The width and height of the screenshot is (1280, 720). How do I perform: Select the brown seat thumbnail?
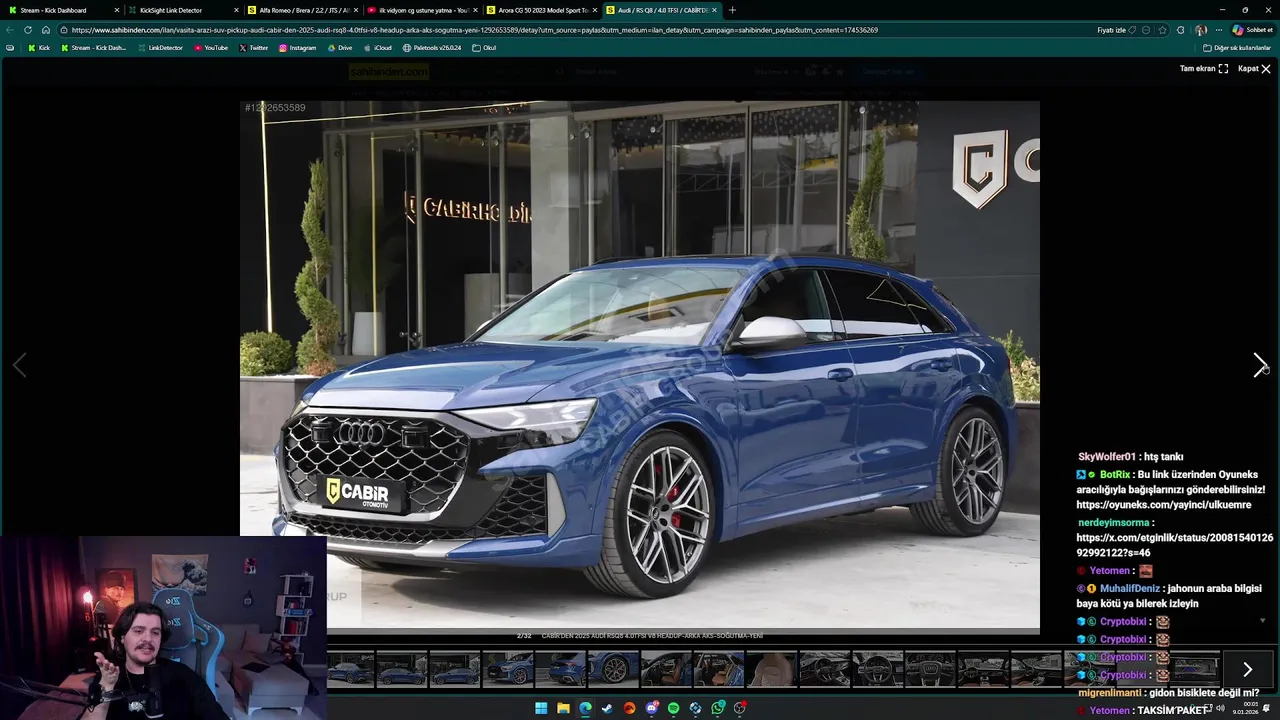[772, 669]
